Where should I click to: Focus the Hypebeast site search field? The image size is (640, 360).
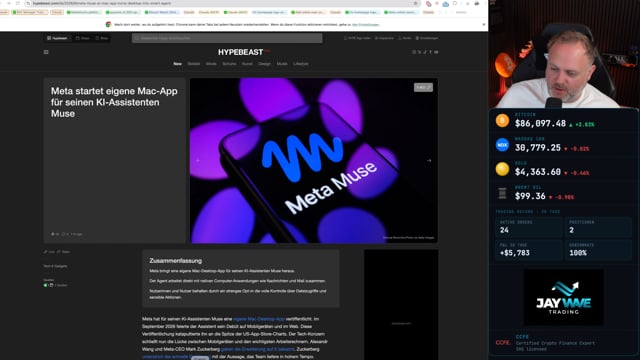[x=227, y=38]
